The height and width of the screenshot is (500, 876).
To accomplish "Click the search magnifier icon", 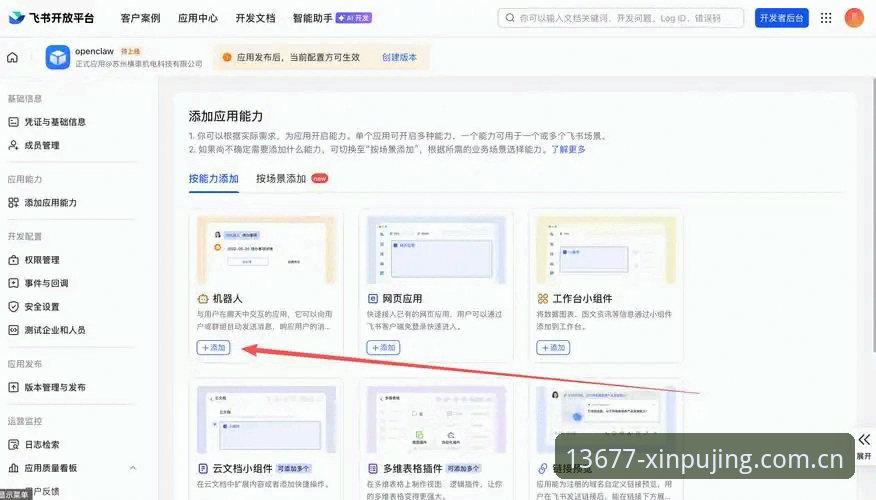I will (x=510, y=18).
